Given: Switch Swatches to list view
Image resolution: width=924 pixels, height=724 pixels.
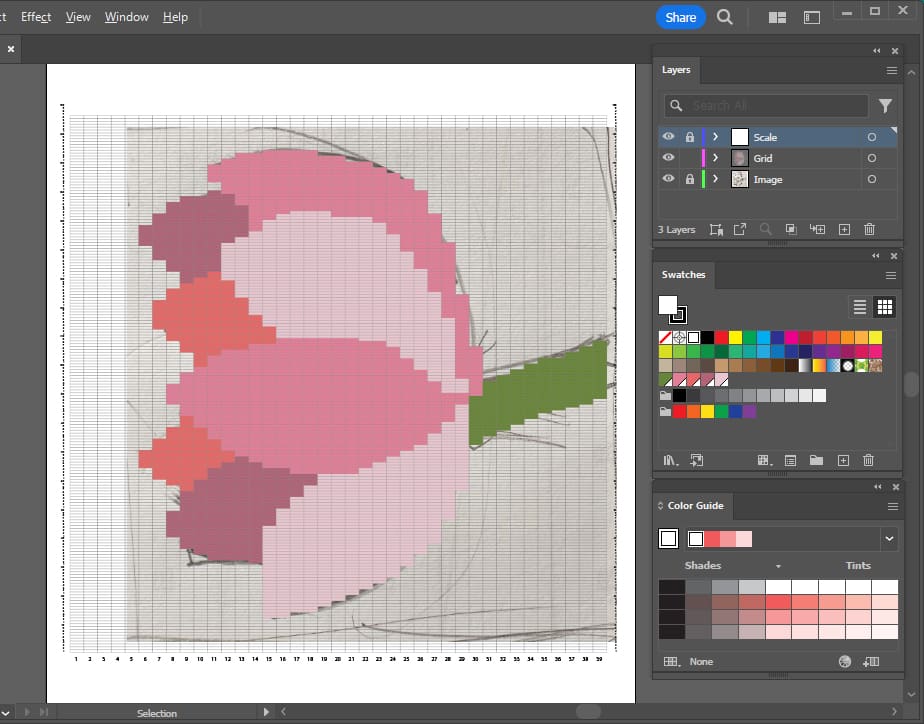Looking at the screenshot, I should (859, 307).
